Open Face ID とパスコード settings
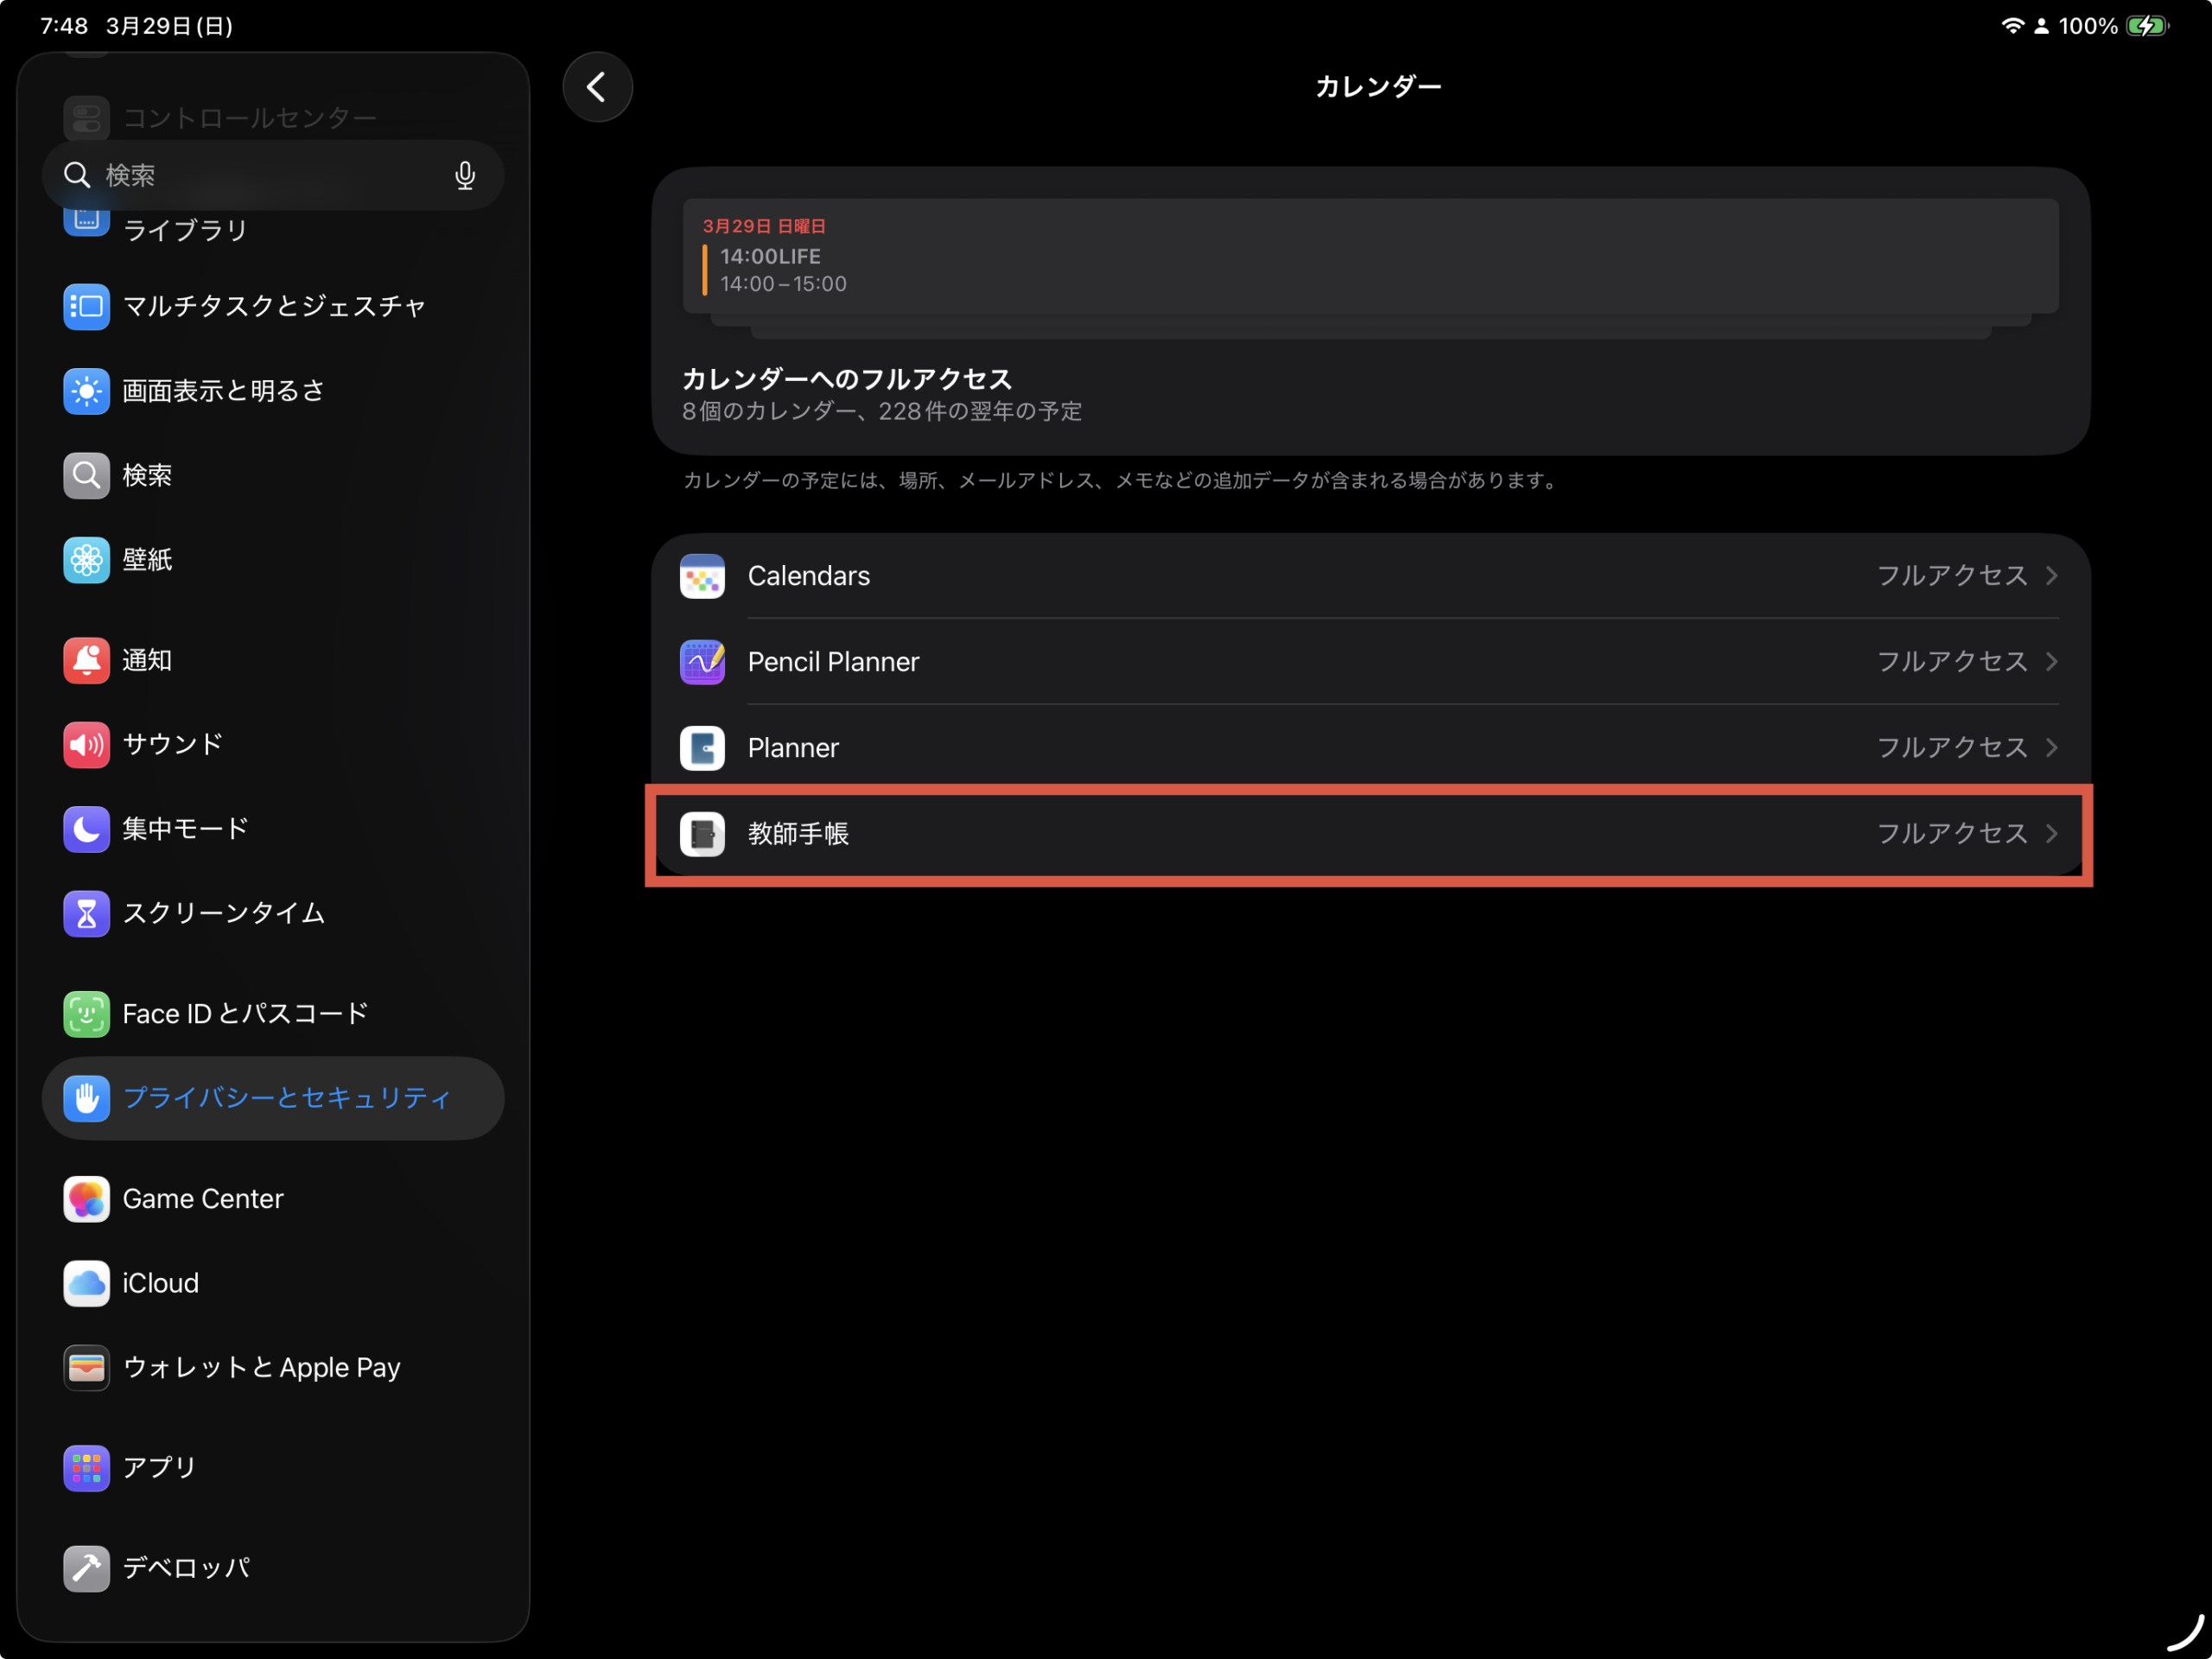The image size is (2212, 1659). [x=245, y=1014]
